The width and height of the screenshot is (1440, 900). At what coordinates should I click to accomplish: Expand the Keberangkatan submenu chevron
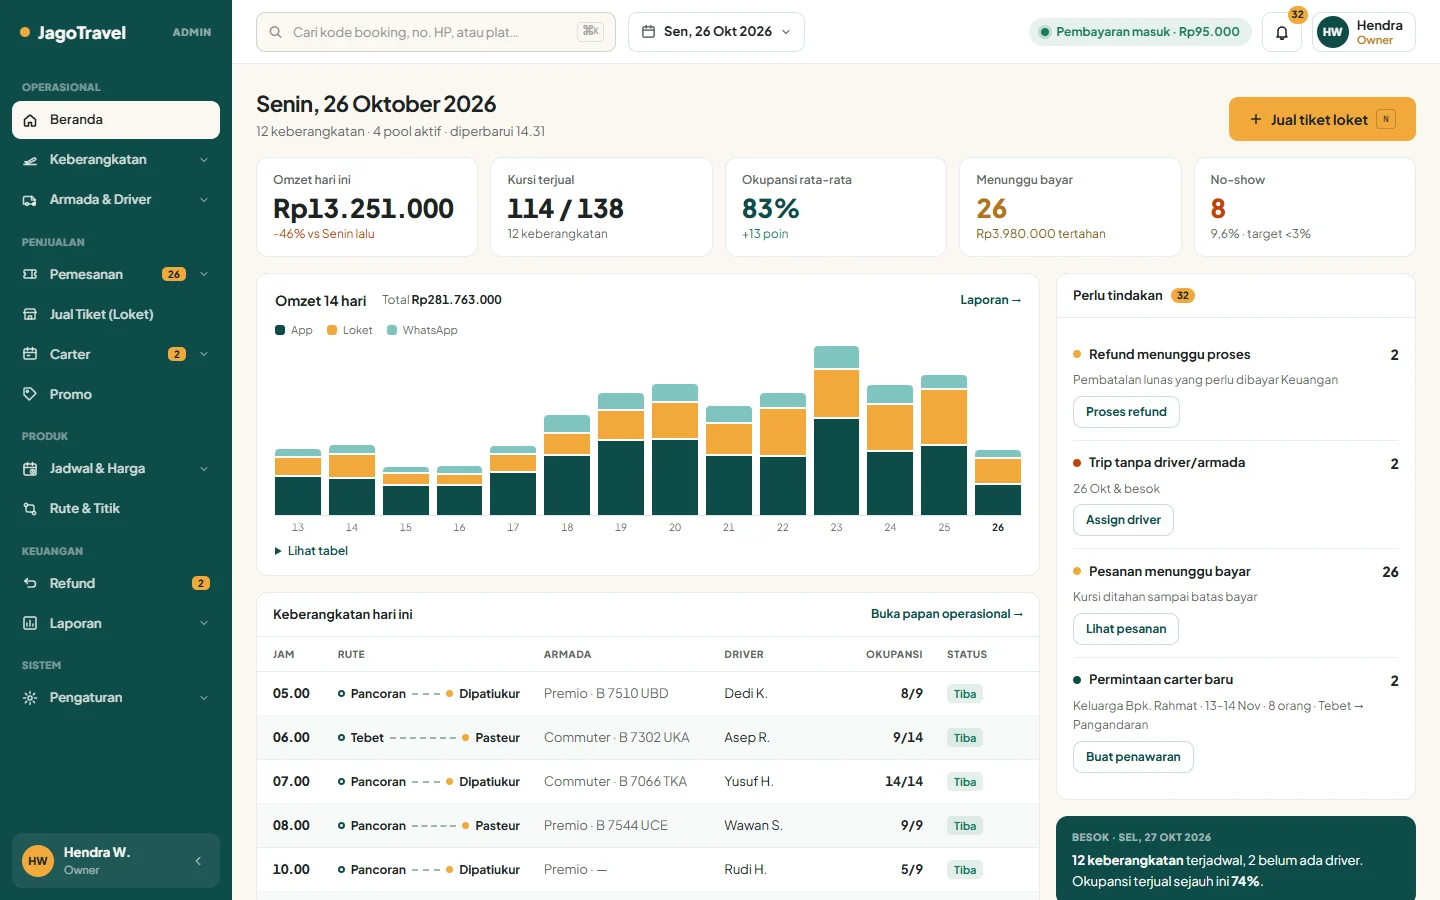tap(204, 160)
